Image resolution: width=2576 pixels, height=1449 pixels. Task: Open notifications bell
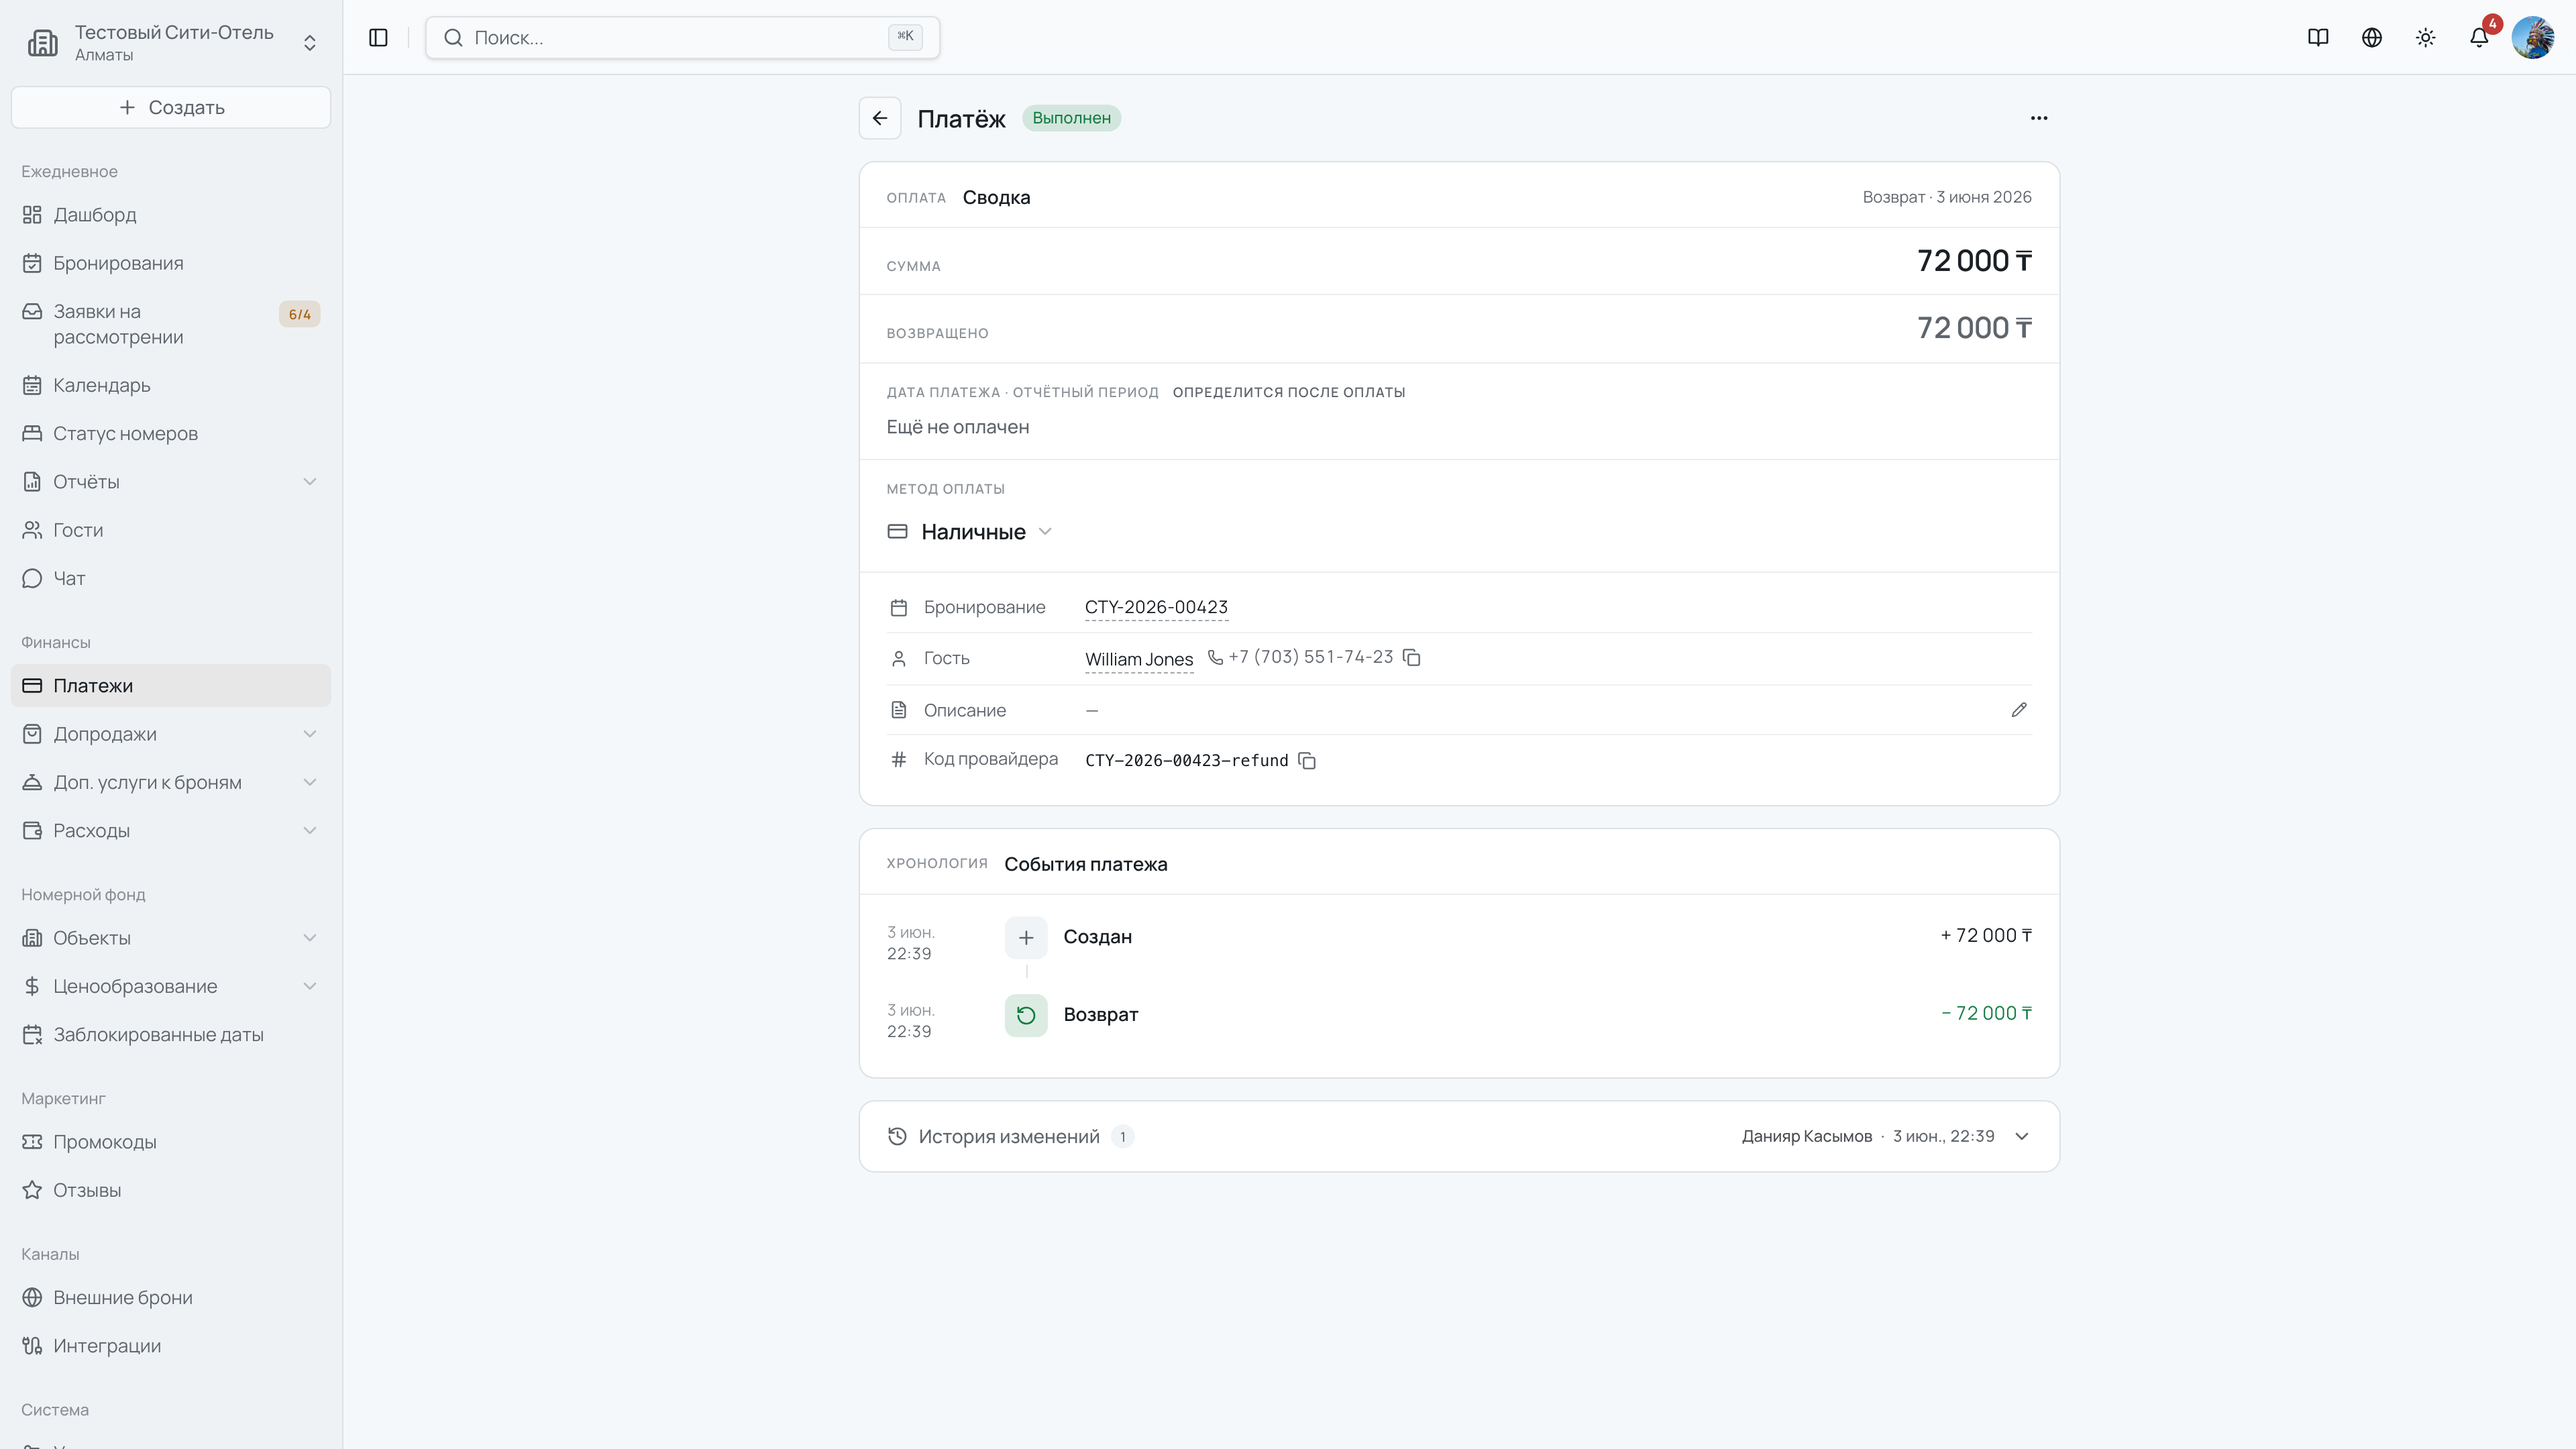click(x=2479, y=37)
